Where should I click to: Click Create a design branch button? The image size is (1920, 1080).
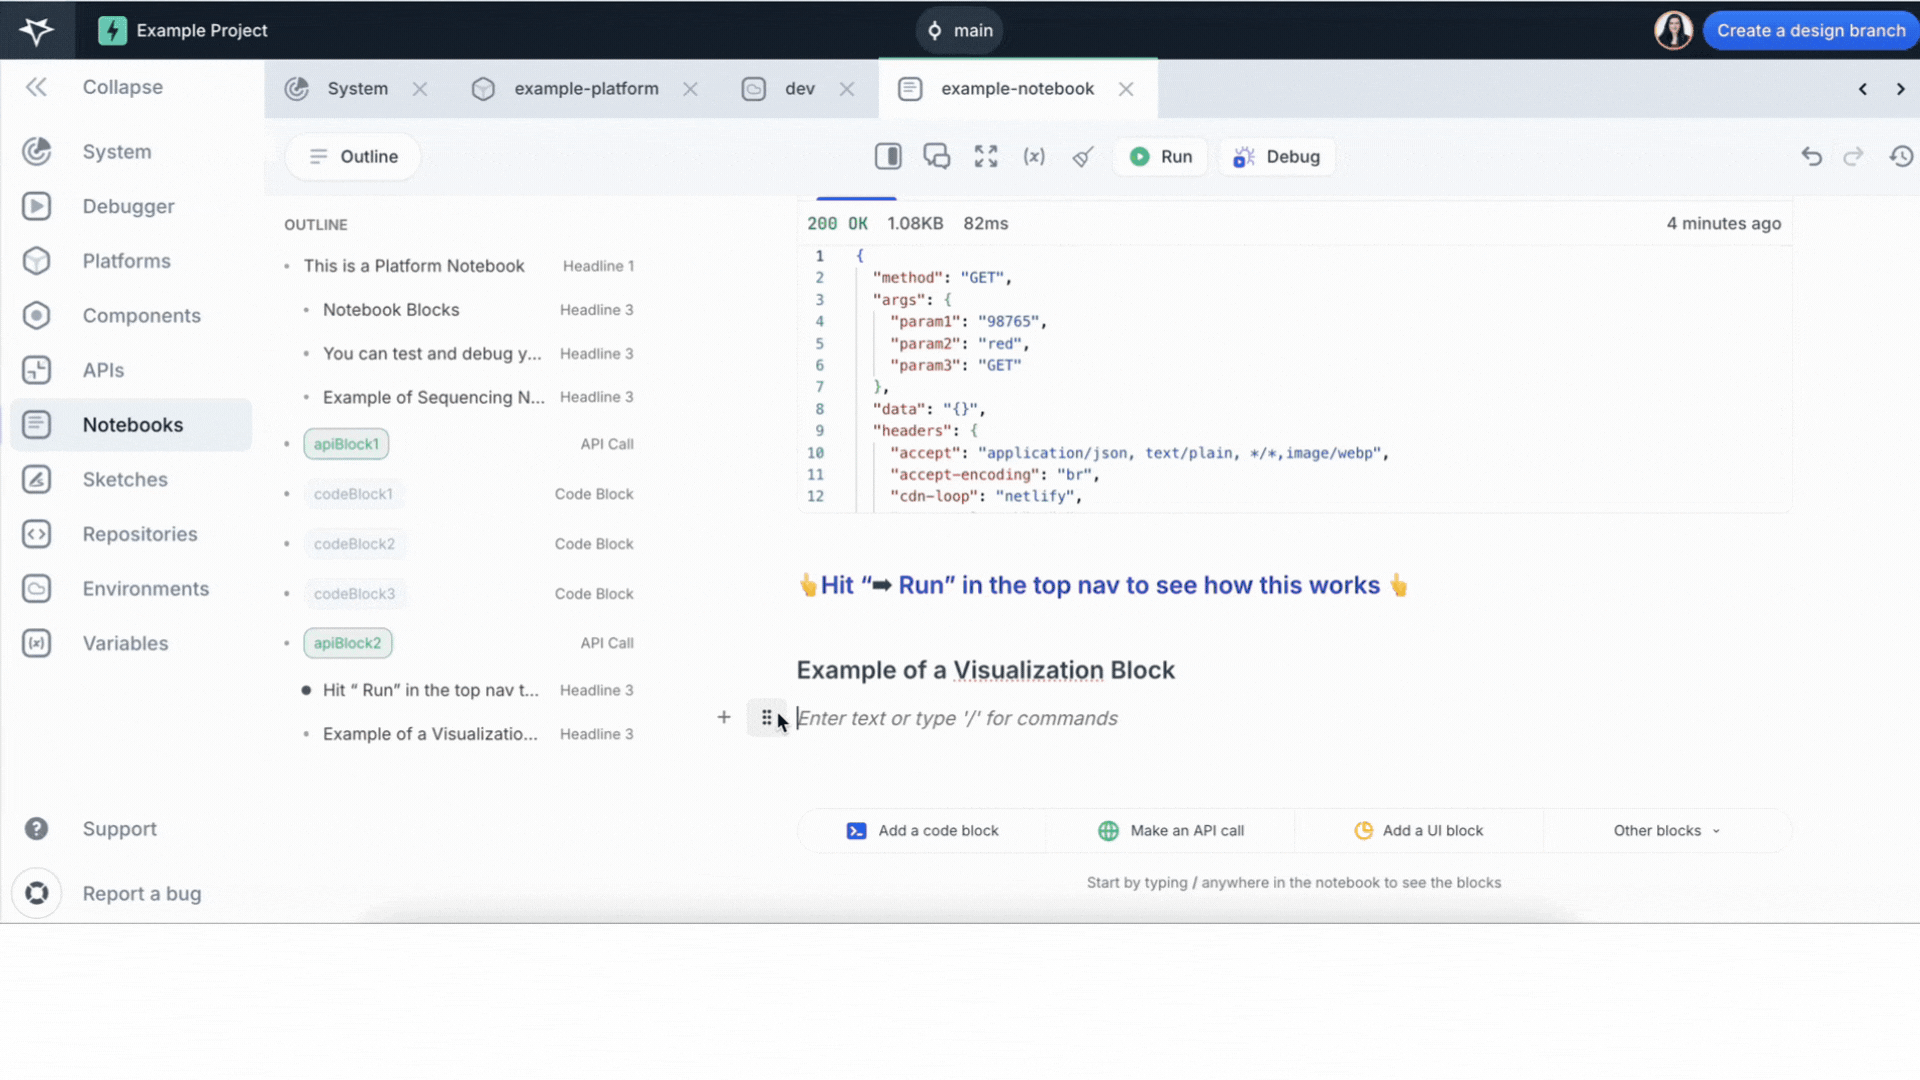point(1811,30)
